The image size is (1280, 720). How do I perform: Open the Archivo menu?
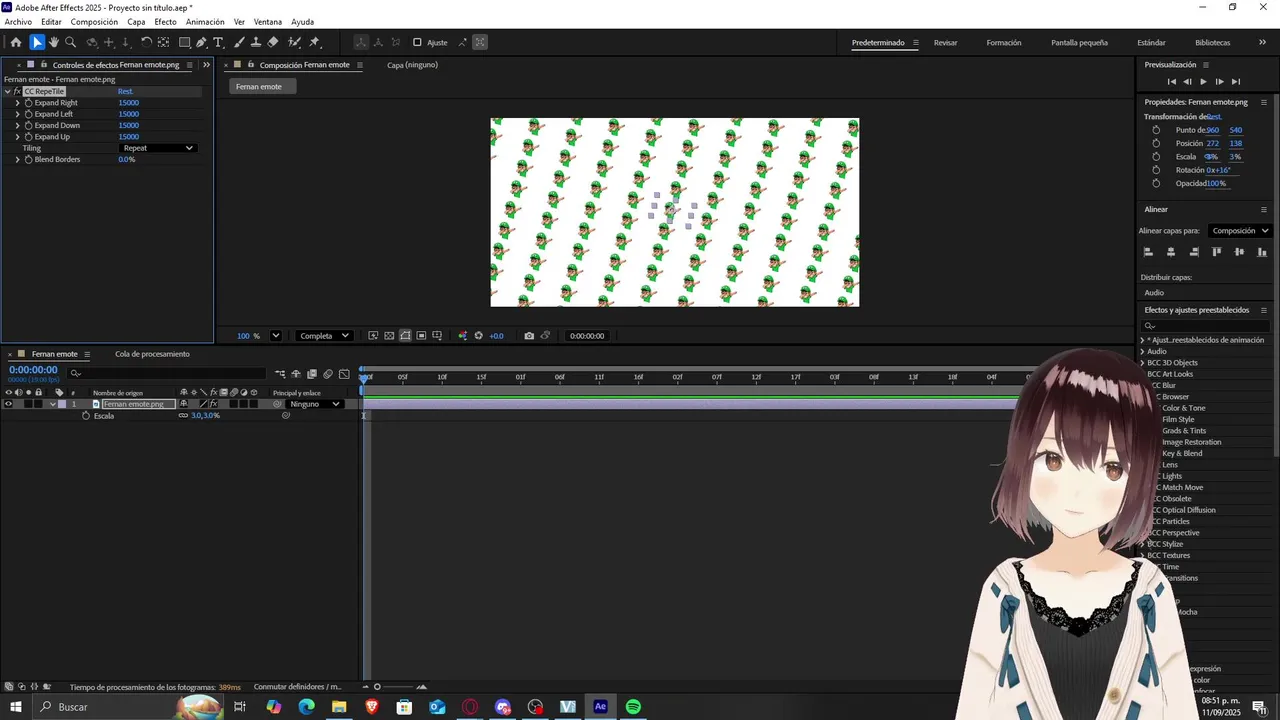click(x=18, y=22)
